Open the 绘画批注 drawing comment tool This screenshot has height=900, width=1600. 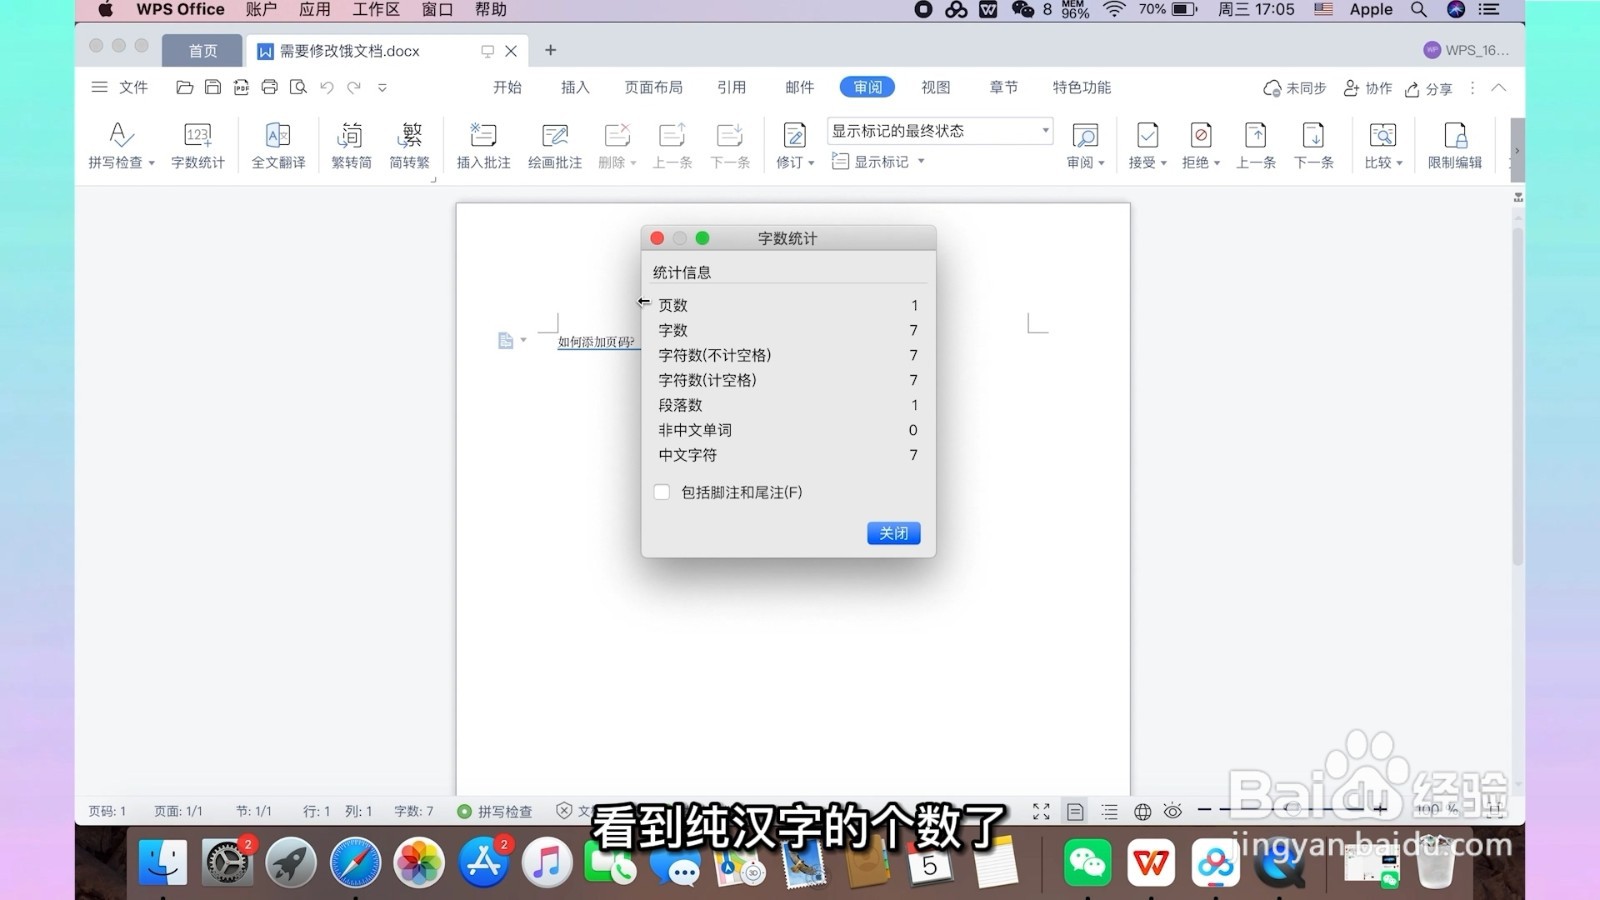click(554, 144)
